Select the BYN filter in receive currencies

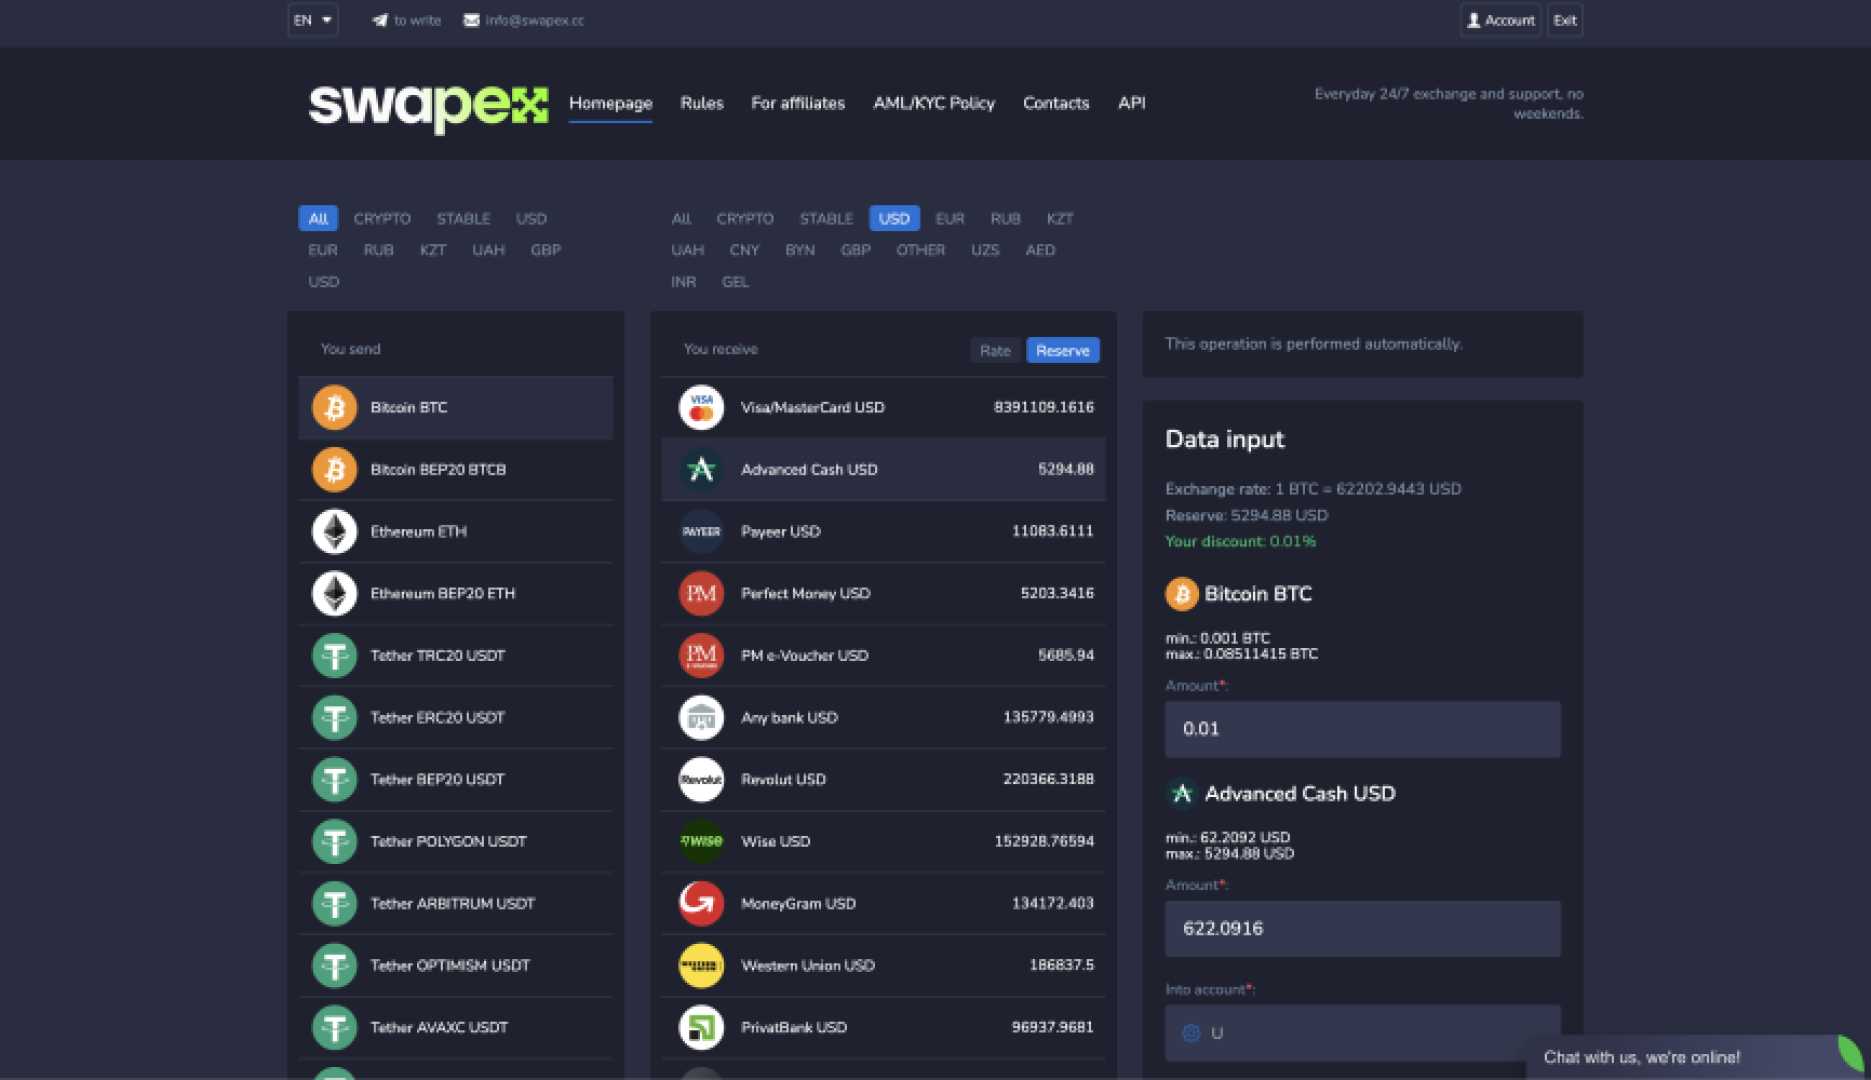click(x=800, y=250)
